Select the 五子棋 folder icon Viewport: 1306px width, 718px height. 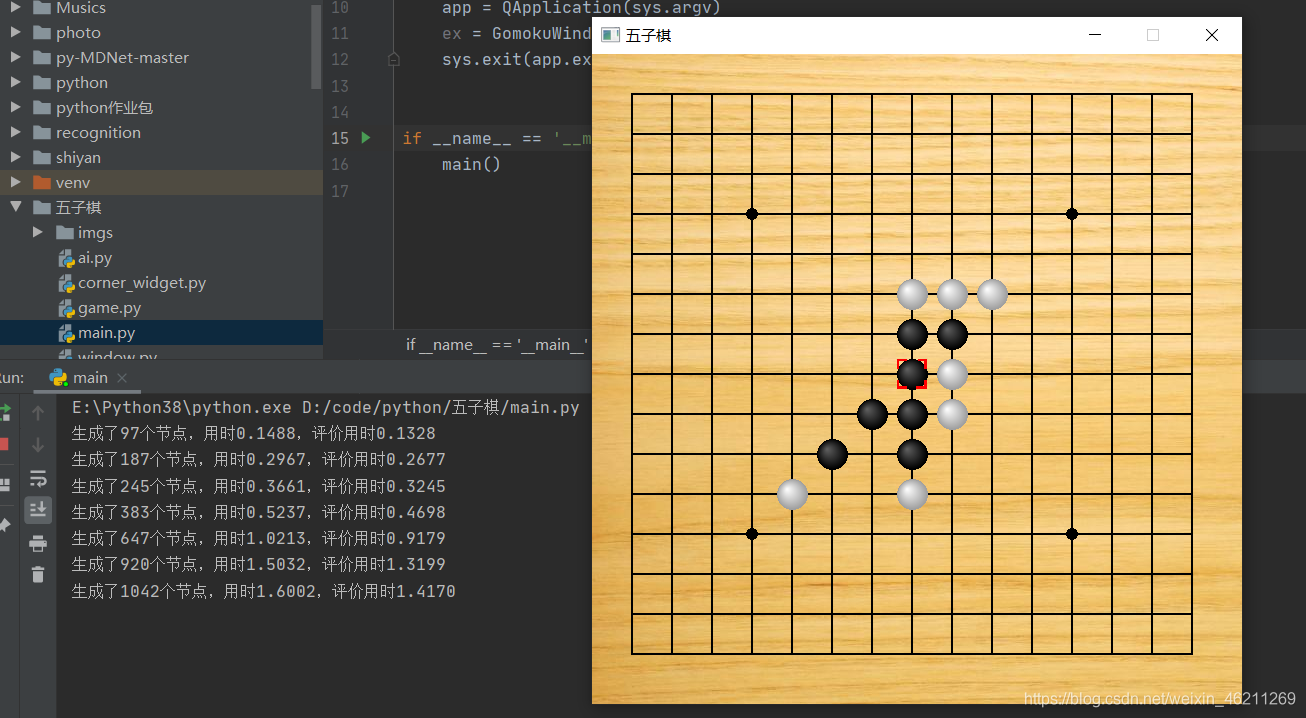pyautogui.click(x=41, y=208)
